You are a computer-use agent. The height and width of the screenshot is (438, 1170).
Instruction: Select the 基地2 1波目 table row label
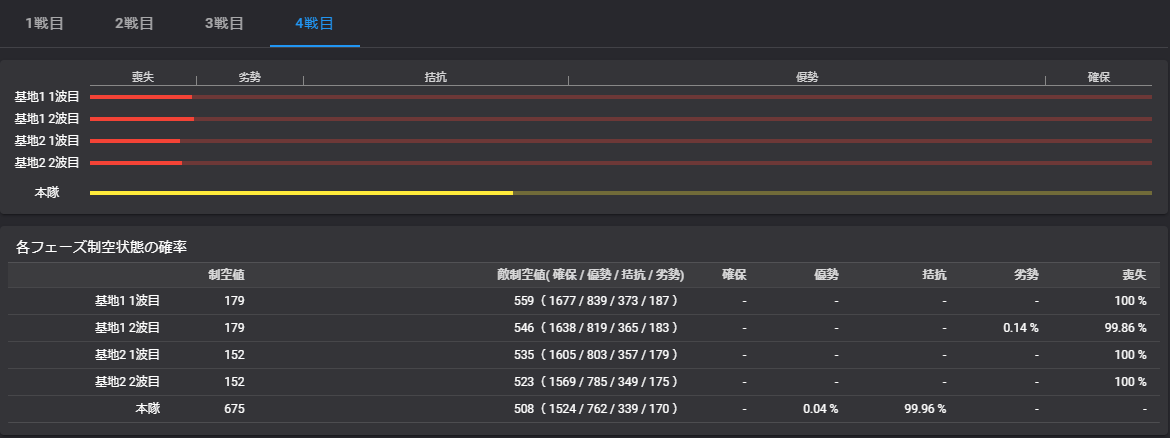127,355
